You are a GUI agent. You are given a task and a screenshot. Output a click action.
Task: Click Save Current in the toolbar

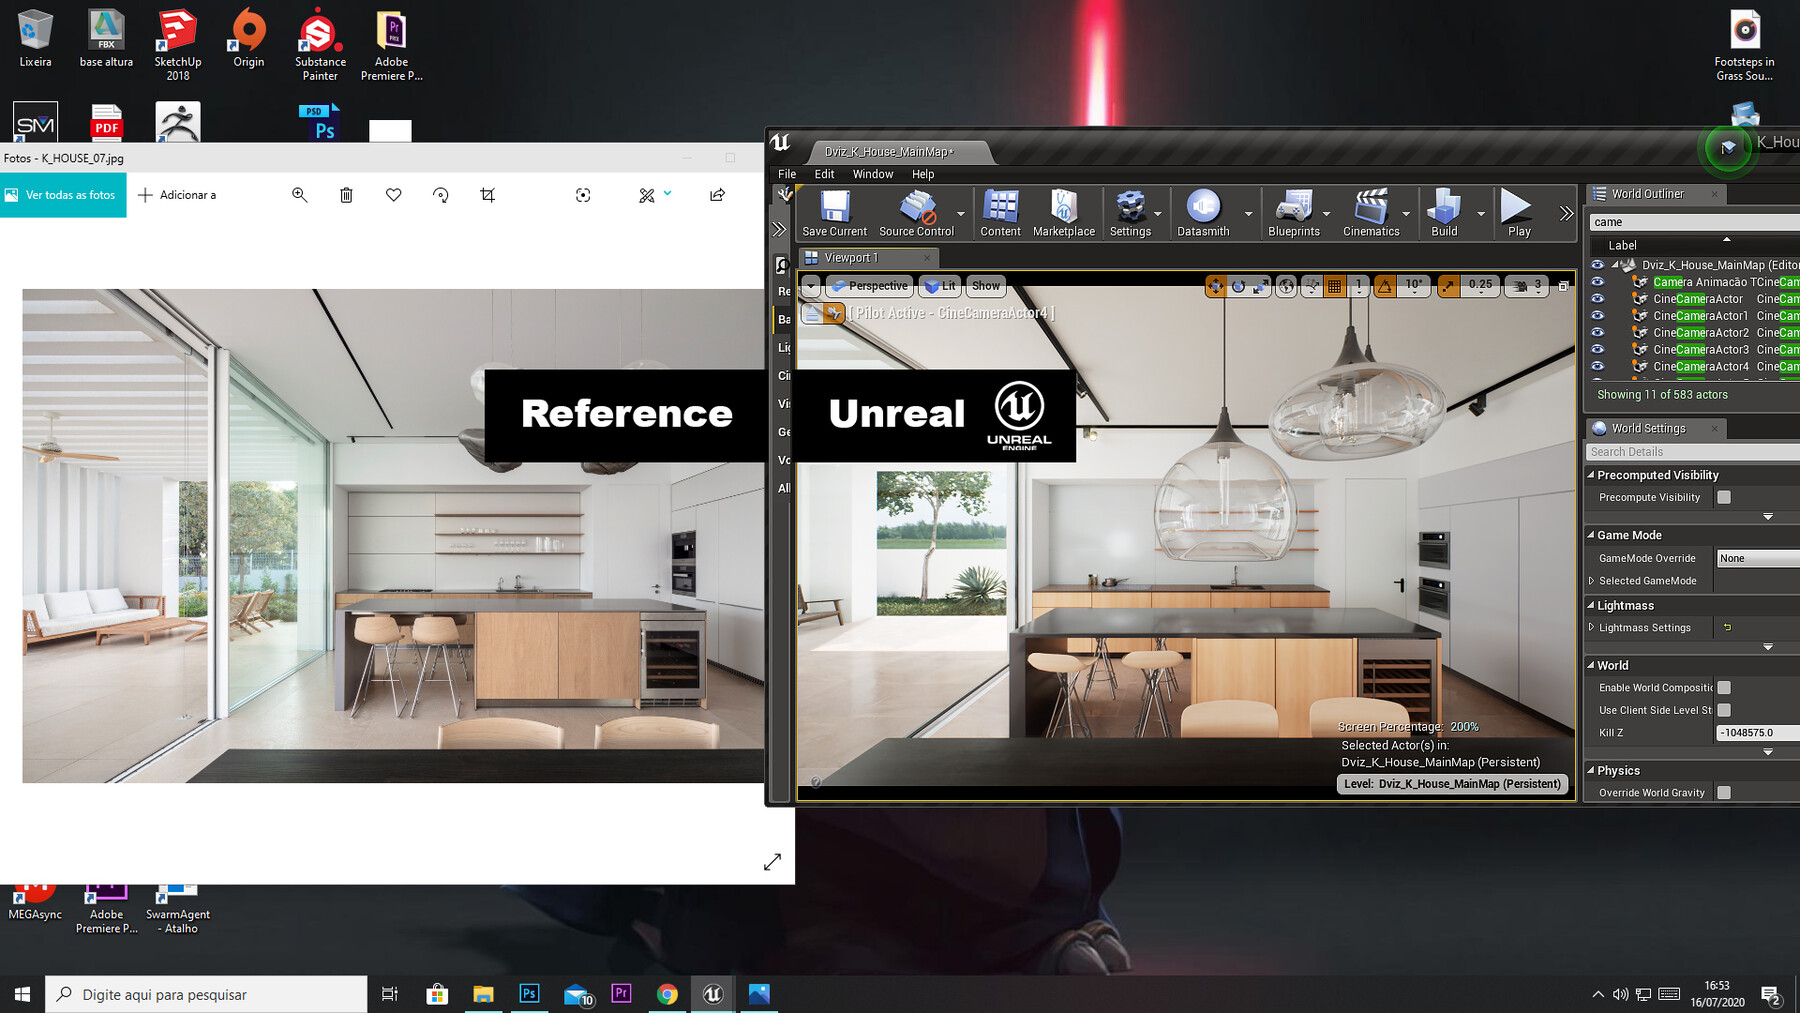coord(833,212)
